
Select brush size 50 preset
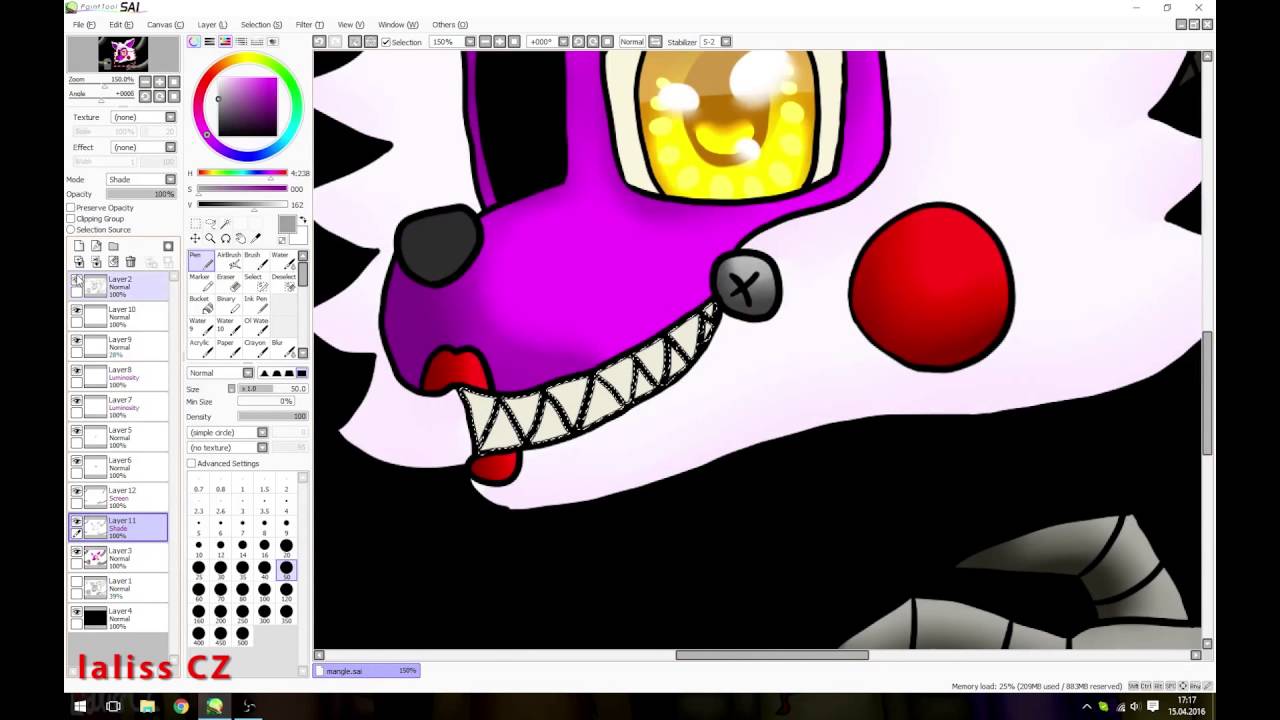(x=286, y=568)
